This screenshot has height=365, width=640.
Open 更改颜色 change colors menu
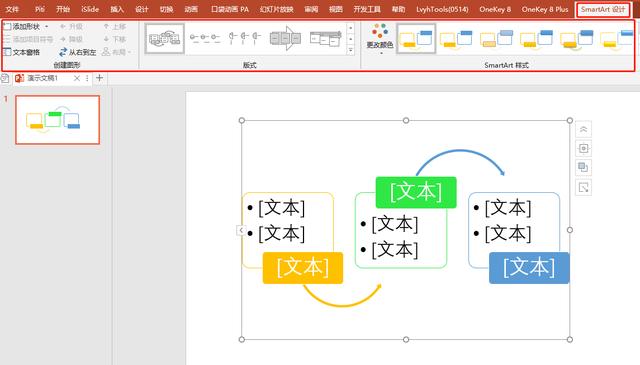tap(380, 38)
